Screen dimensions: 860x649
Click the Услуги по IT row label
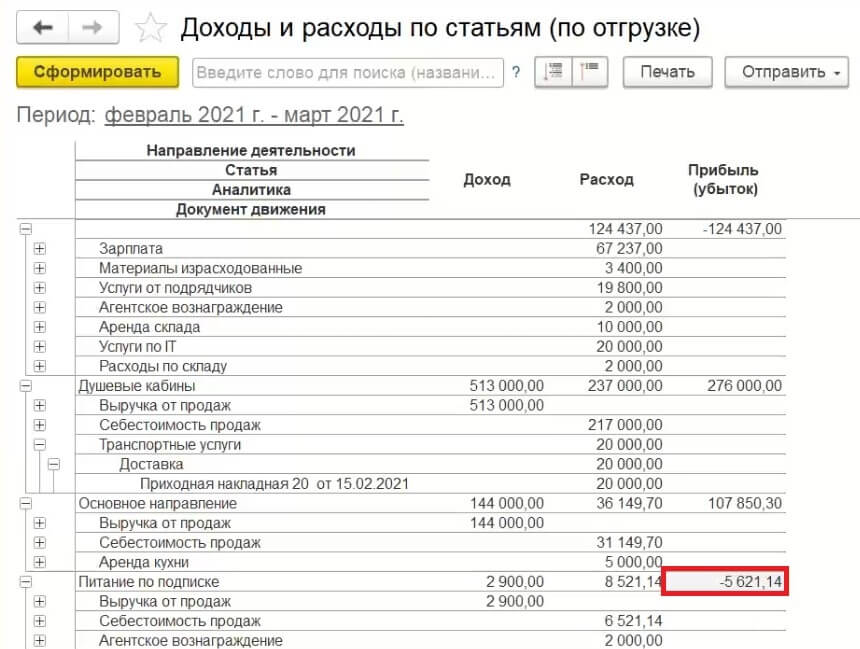pyautogui.click(x=137, y=347)
